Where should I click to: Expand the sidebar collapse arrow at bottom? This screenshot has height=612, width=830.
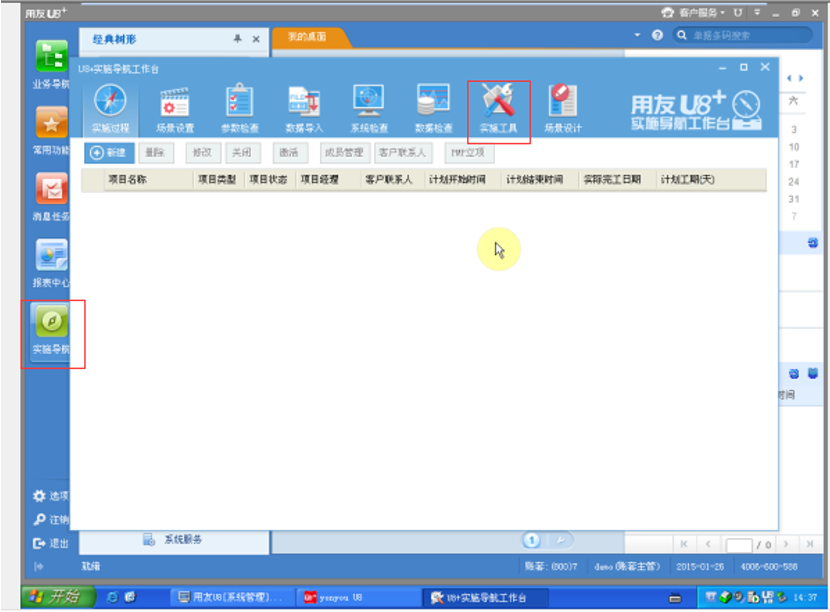pyautogui.click(x=38, y=567)
